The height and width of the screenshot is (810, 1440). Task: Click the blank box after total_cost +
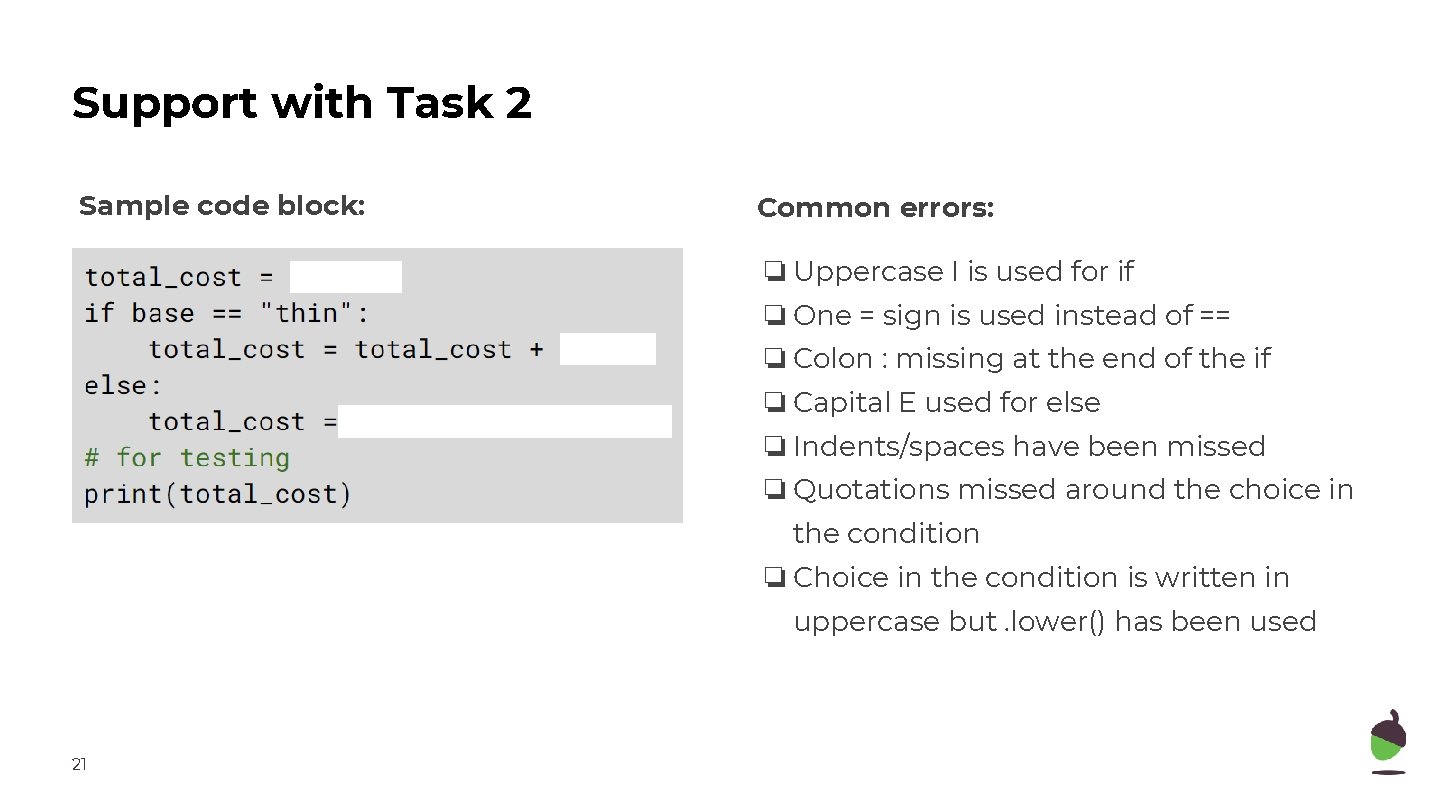pyautogui.click(x=608, y=349)
